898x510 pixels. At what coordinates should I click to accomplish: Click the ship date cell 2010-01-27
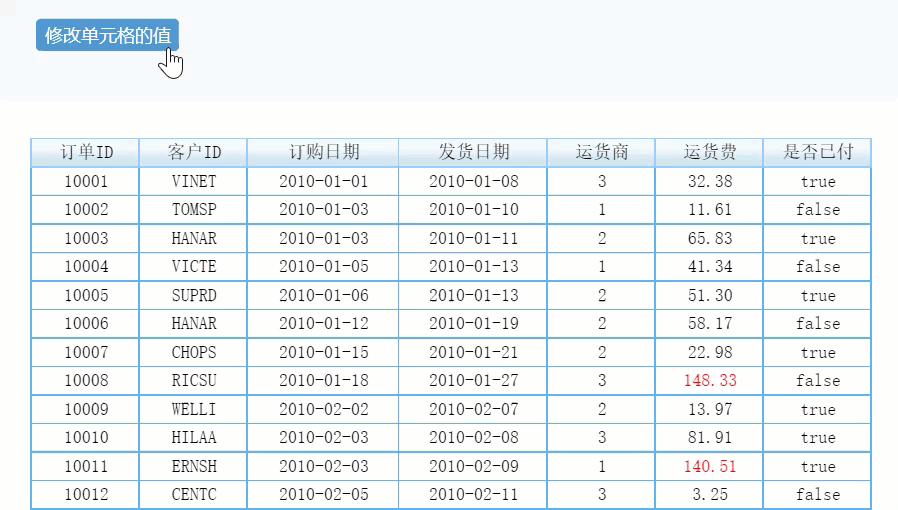[473, 381]
